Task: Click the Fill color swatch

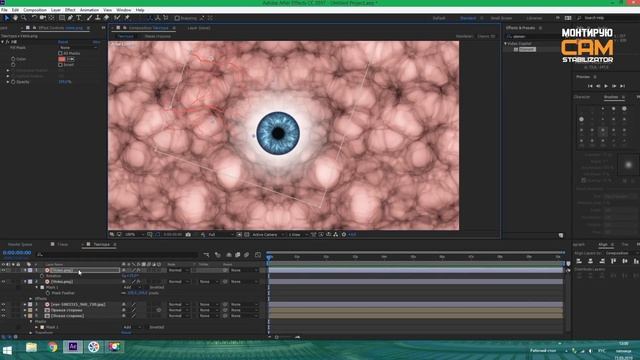Action: [x=62, y=59]
